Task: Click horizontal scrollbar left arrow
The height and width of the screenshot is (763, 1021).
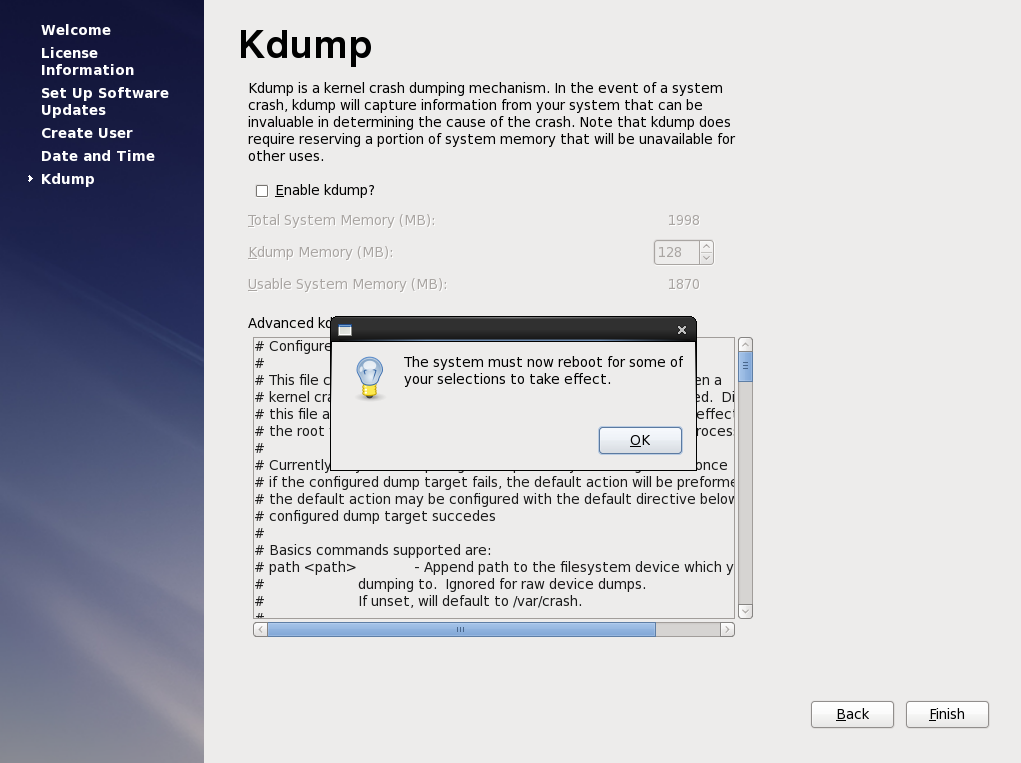Action: click(x=260, y=630)
